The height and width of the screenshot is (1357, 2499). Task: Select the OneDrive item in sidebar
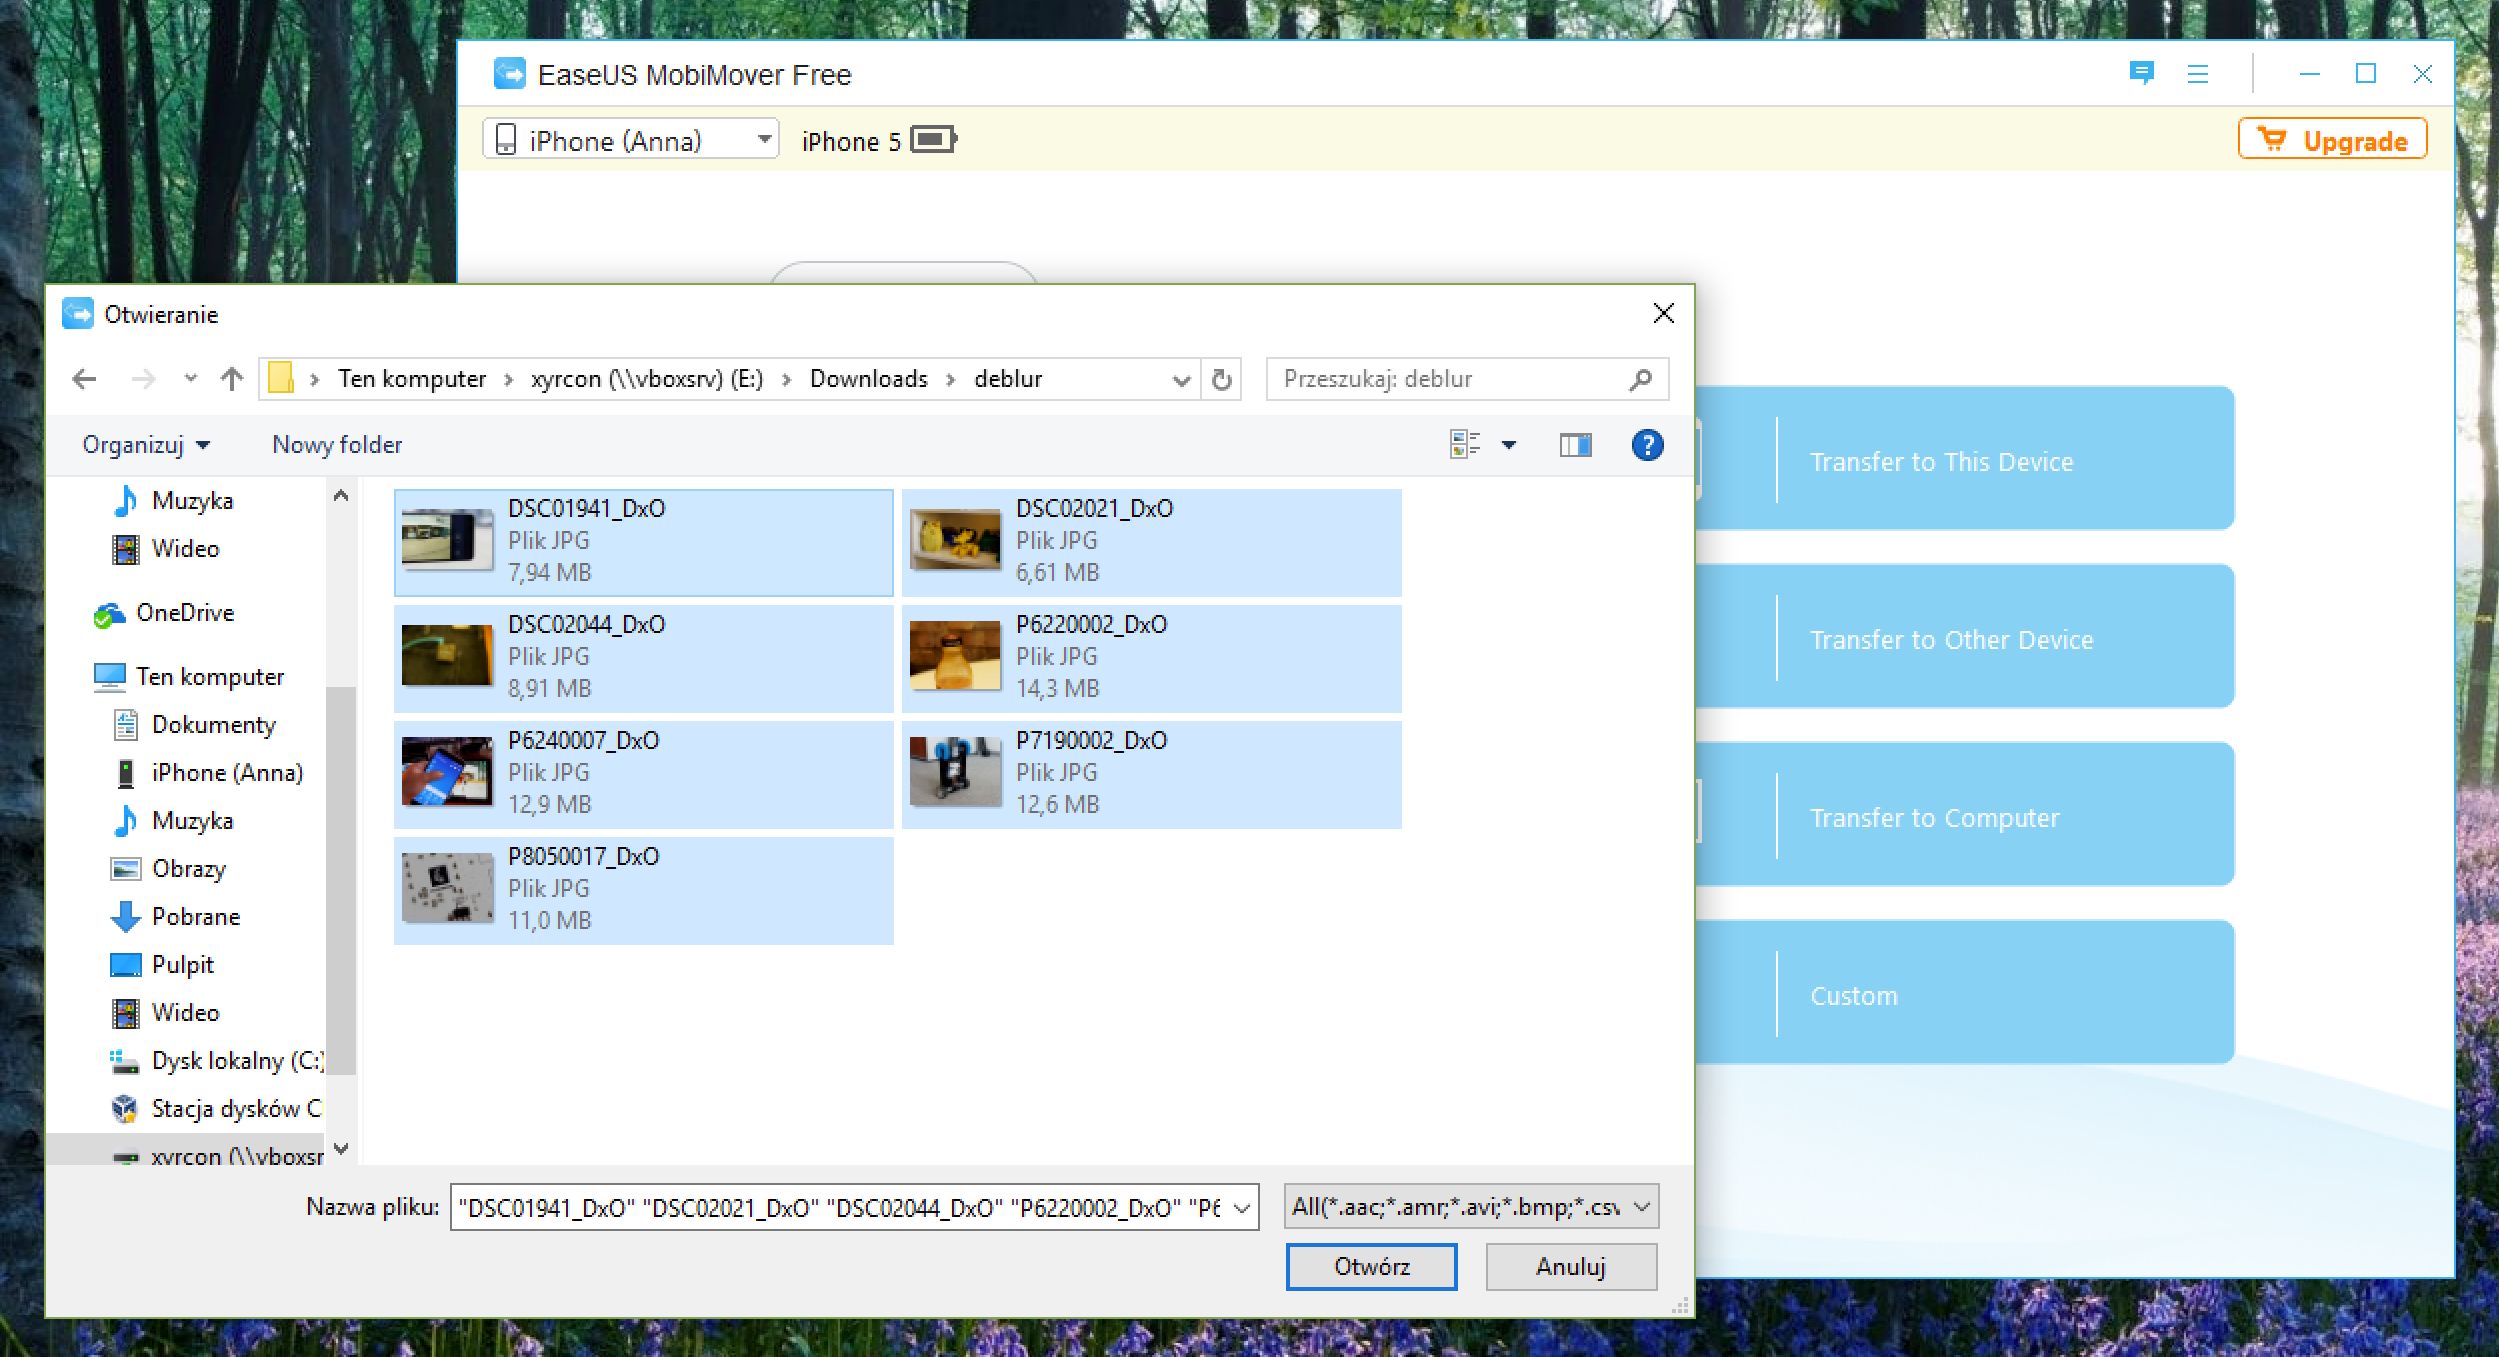[184, 613]
